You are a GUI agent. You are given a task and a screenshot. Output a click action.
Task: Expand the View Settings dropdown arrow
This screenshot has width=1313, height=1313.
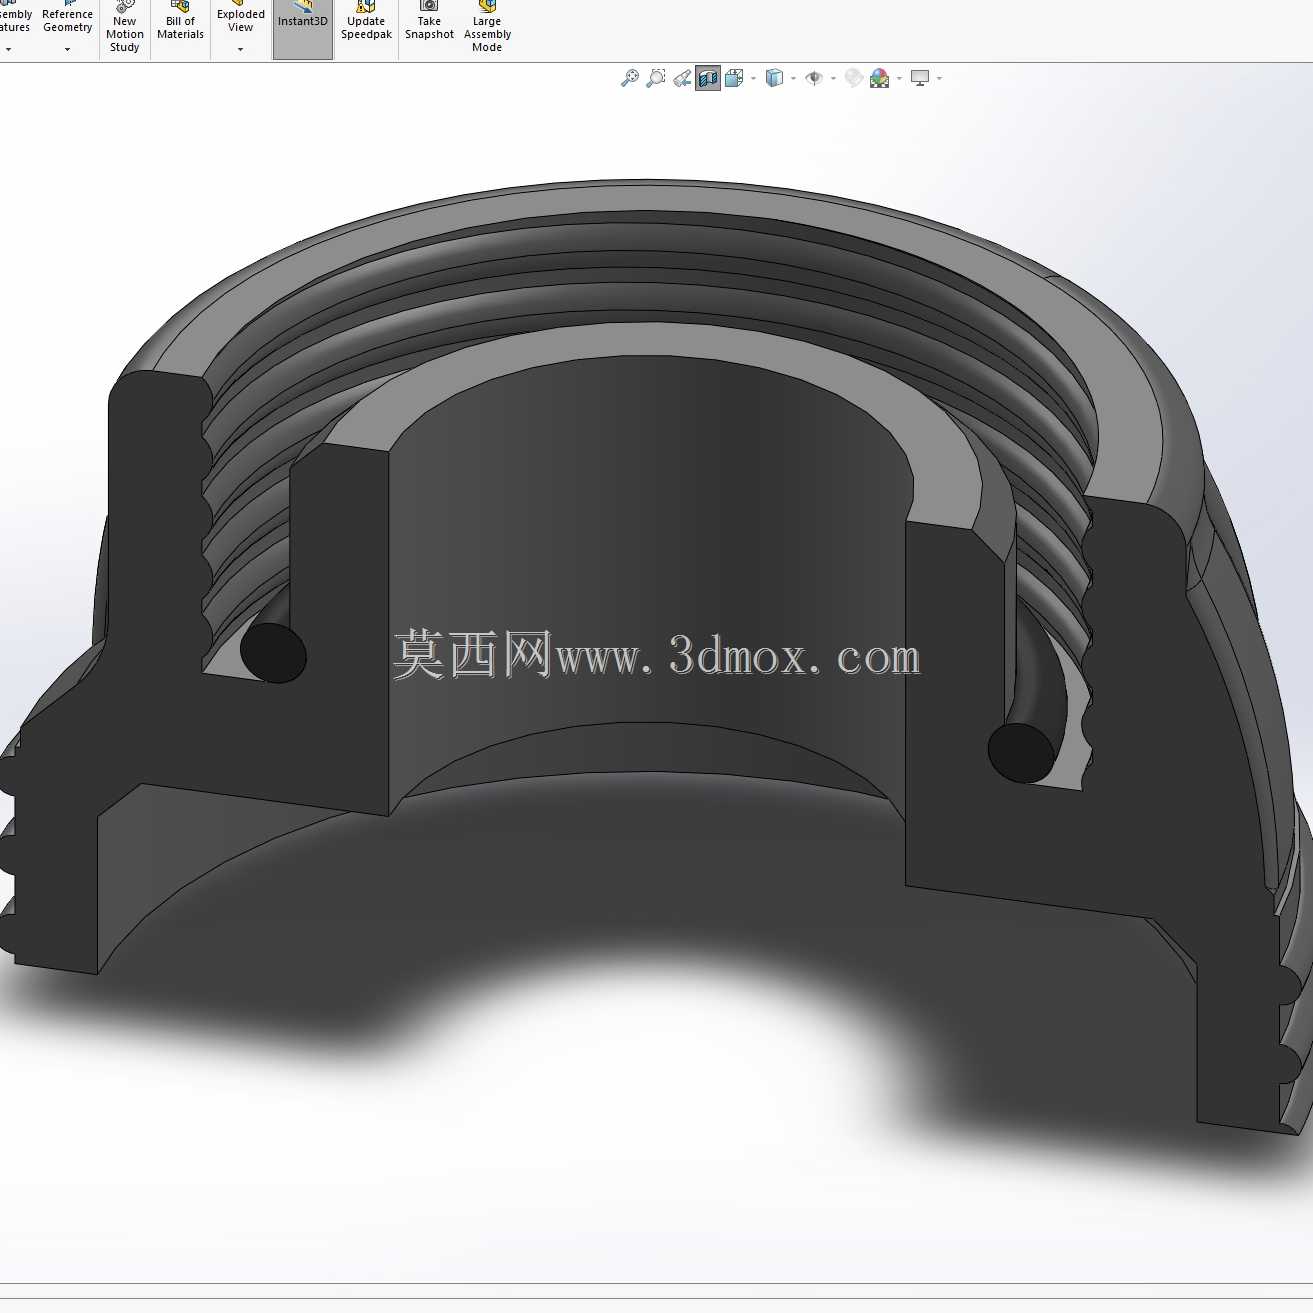click(x=939, y=78)
